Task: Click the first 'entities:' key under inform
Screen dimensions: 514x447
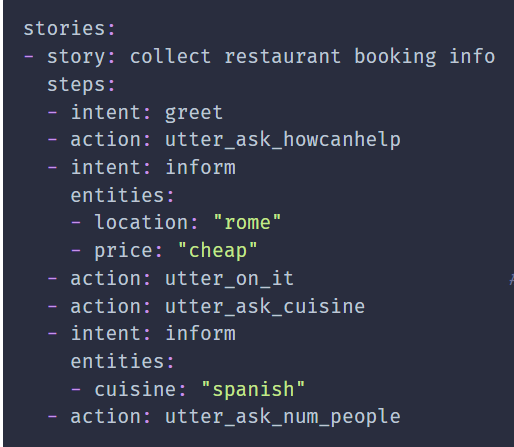Action: point(122,195)
